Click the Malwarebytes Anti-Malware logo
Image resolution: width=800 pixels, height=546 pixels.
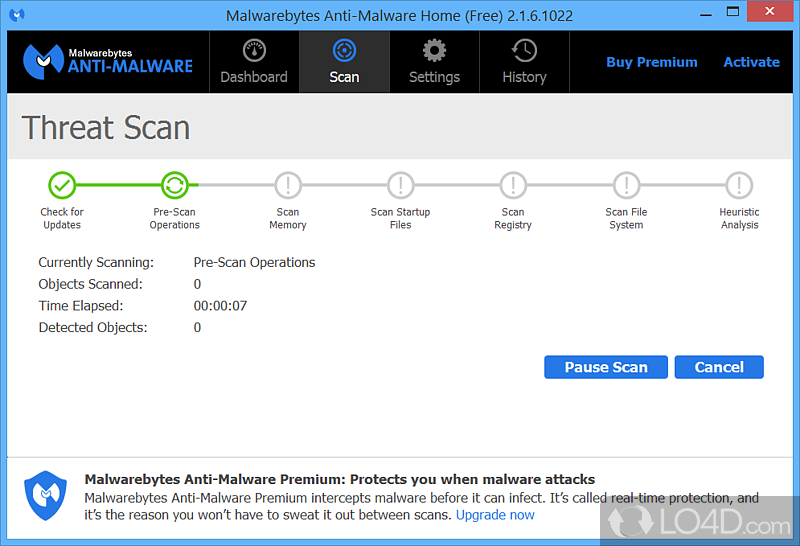tap(107, 61)
